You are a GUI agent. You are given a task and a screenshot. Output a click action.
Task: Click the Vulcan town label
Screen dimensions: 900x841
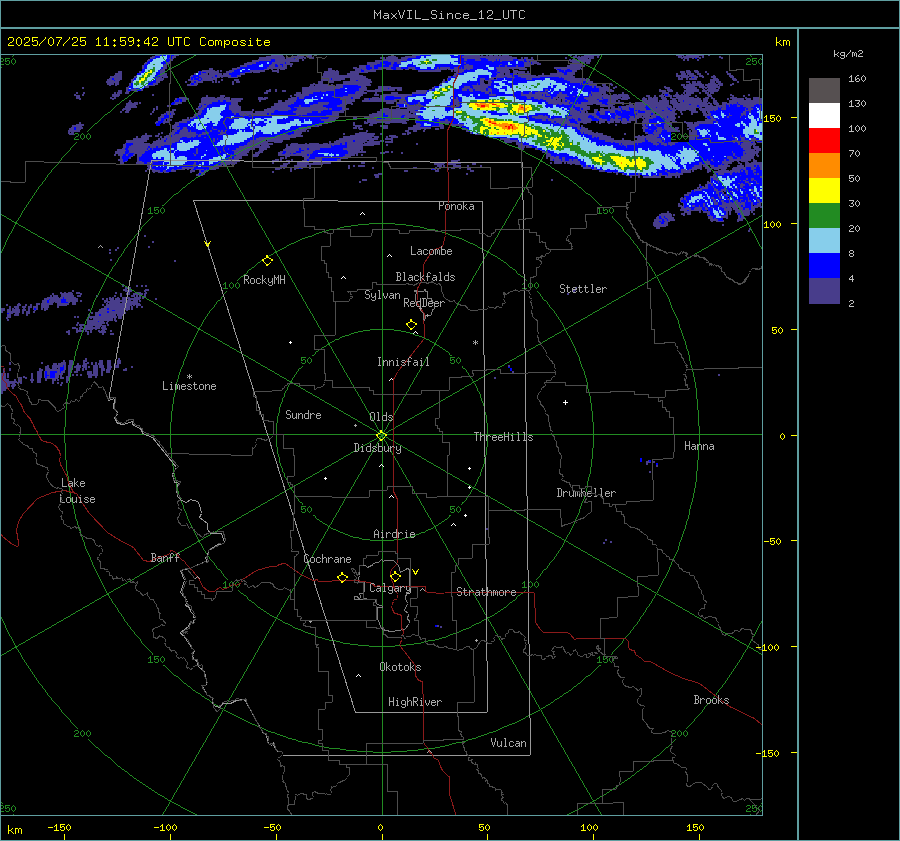508,743
